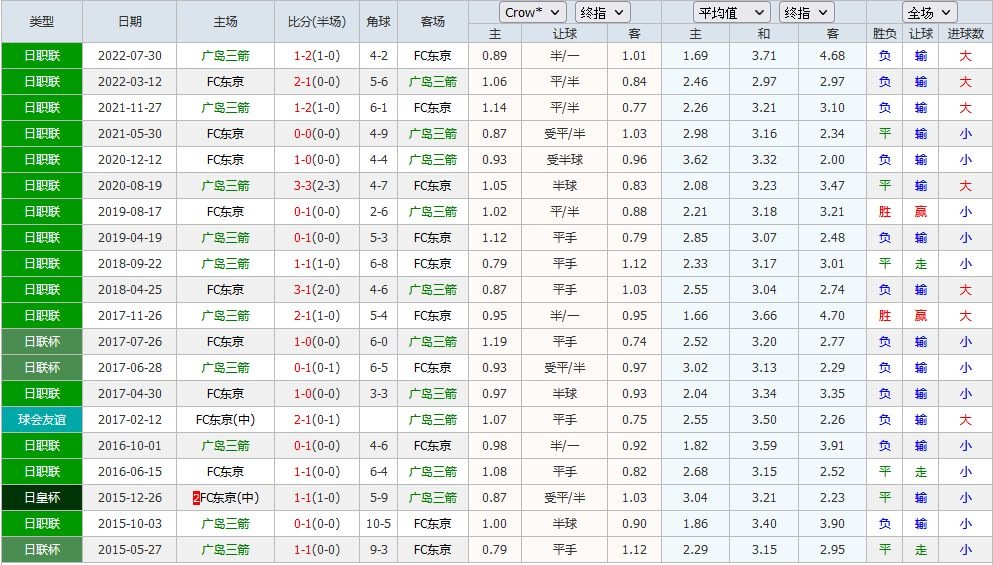The width and height of the screenshot is (993, 565).
Task: Click score 1-1(0-0) in the 2016-06-15 row
Action: tap(317, 472)
